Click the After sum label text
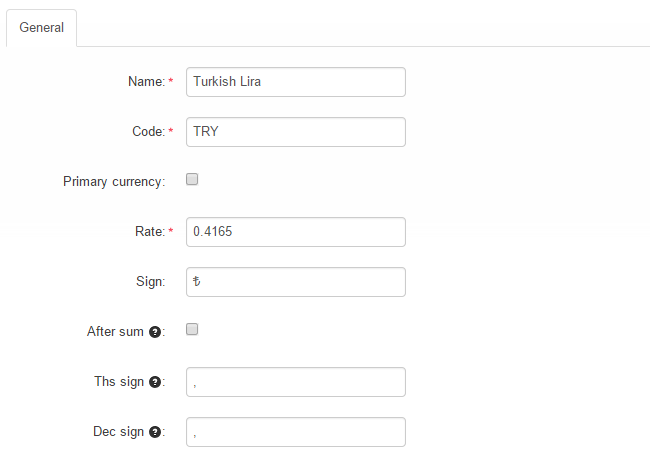This screenshot has width=650, height=455. pos(115,332)
